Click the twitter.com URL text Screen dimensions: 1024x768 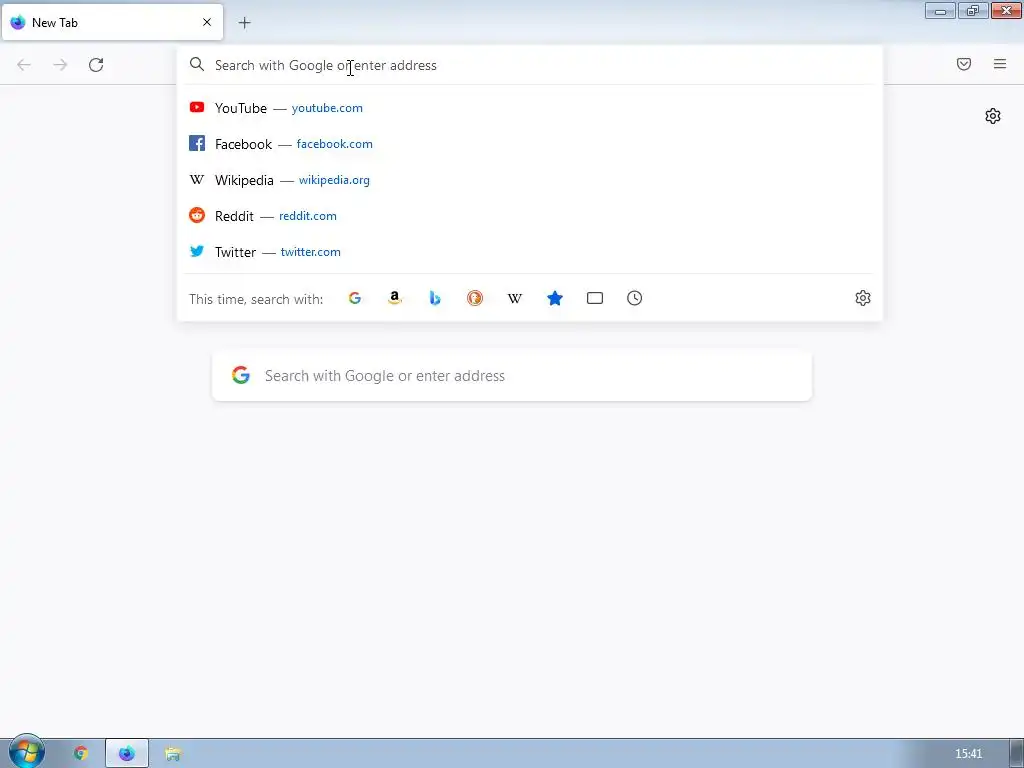(x=311, y=251)
